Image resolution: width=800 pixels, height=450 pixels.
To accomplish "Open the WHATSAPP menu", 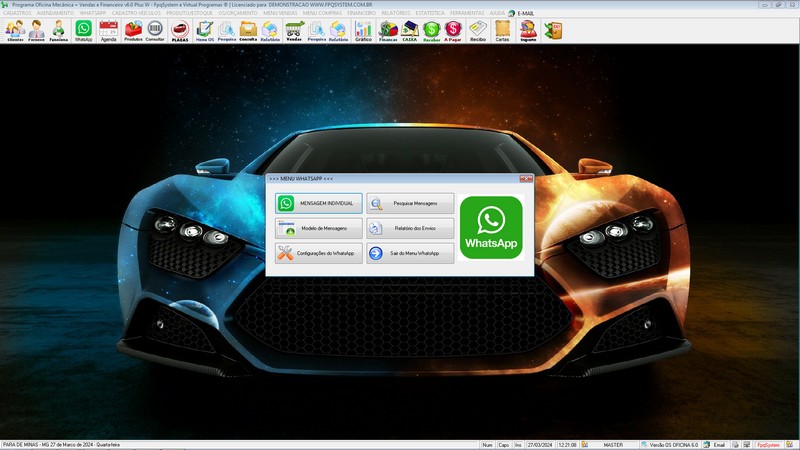I will click(92, 13).
